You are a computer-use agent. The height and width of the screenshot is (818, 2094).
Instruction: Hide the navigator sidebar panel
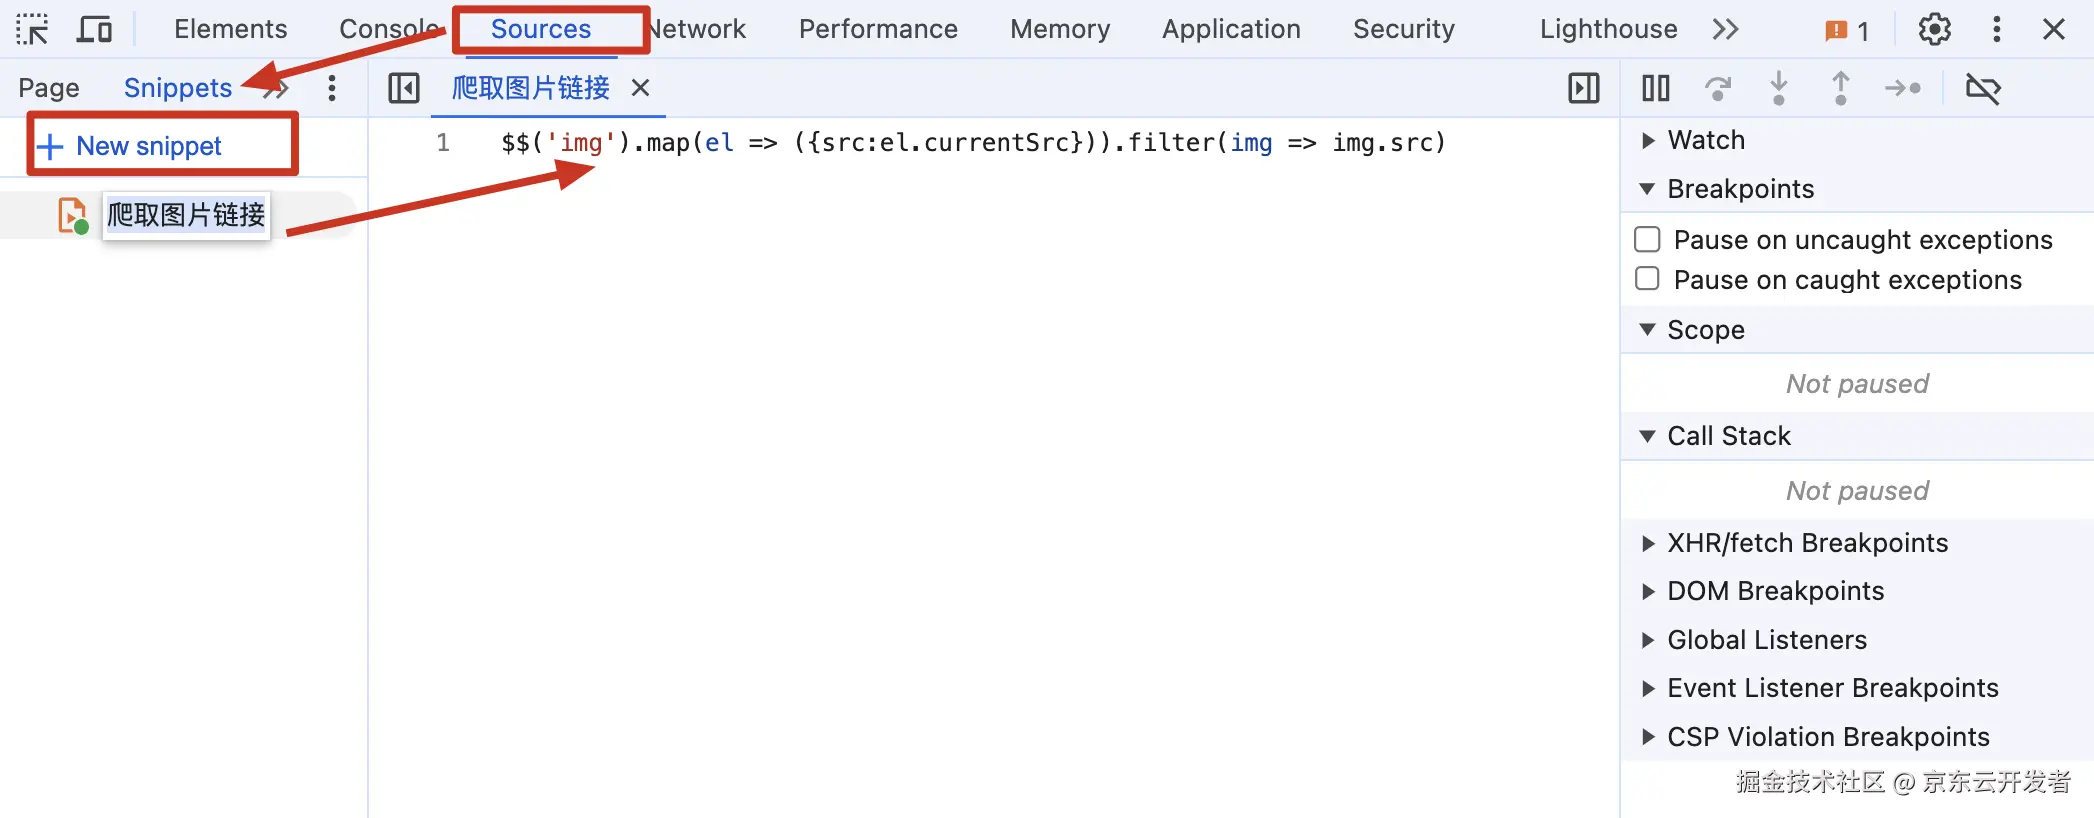[404, 89]
